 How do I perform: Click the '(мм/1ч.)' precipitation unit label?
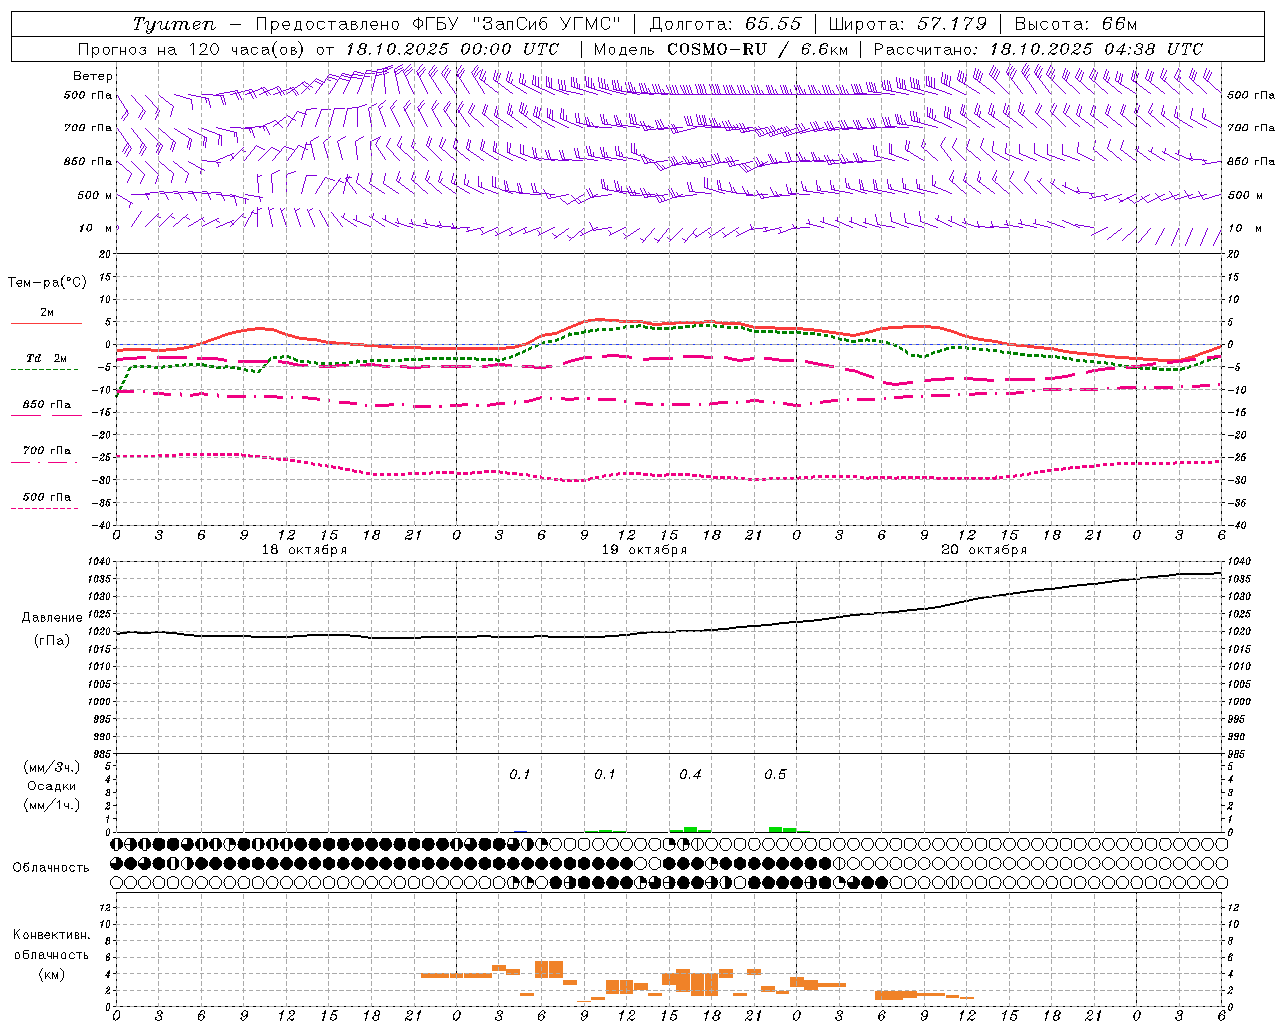(x=51, y=805)
